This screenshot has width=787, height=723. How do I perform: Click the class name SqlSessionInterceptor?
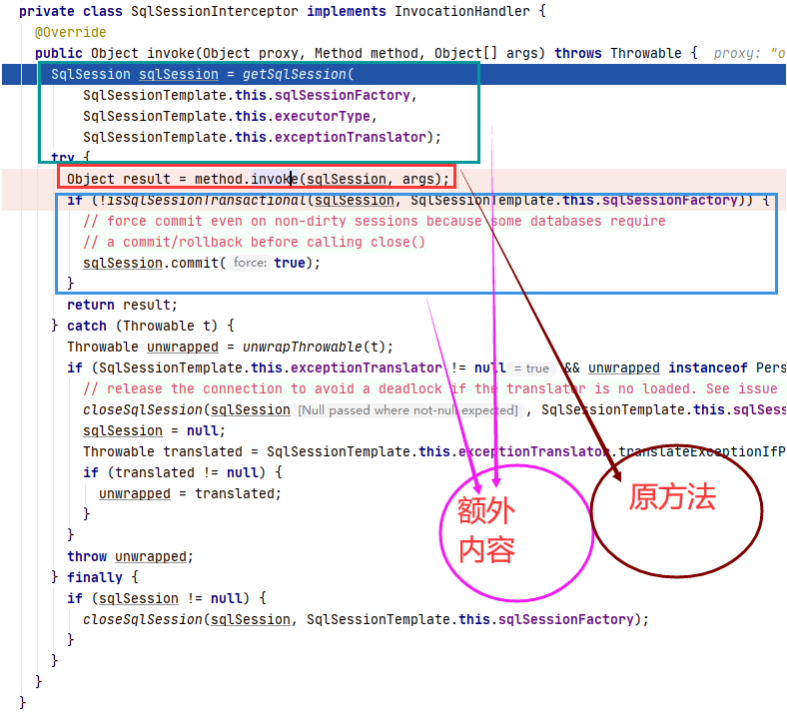pos(214,11)
